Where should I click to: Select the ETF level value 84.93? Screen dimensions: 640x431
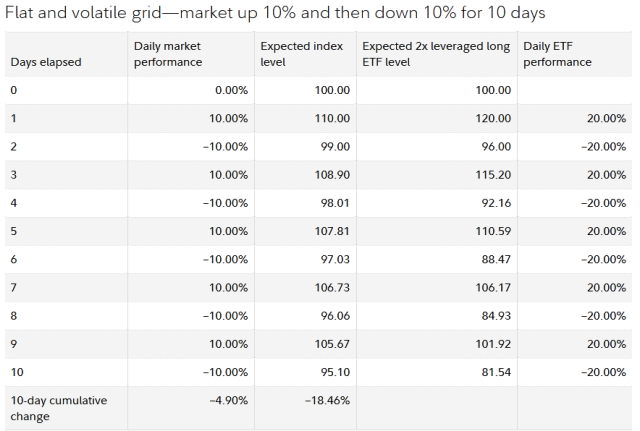click(x=496, y=315)
